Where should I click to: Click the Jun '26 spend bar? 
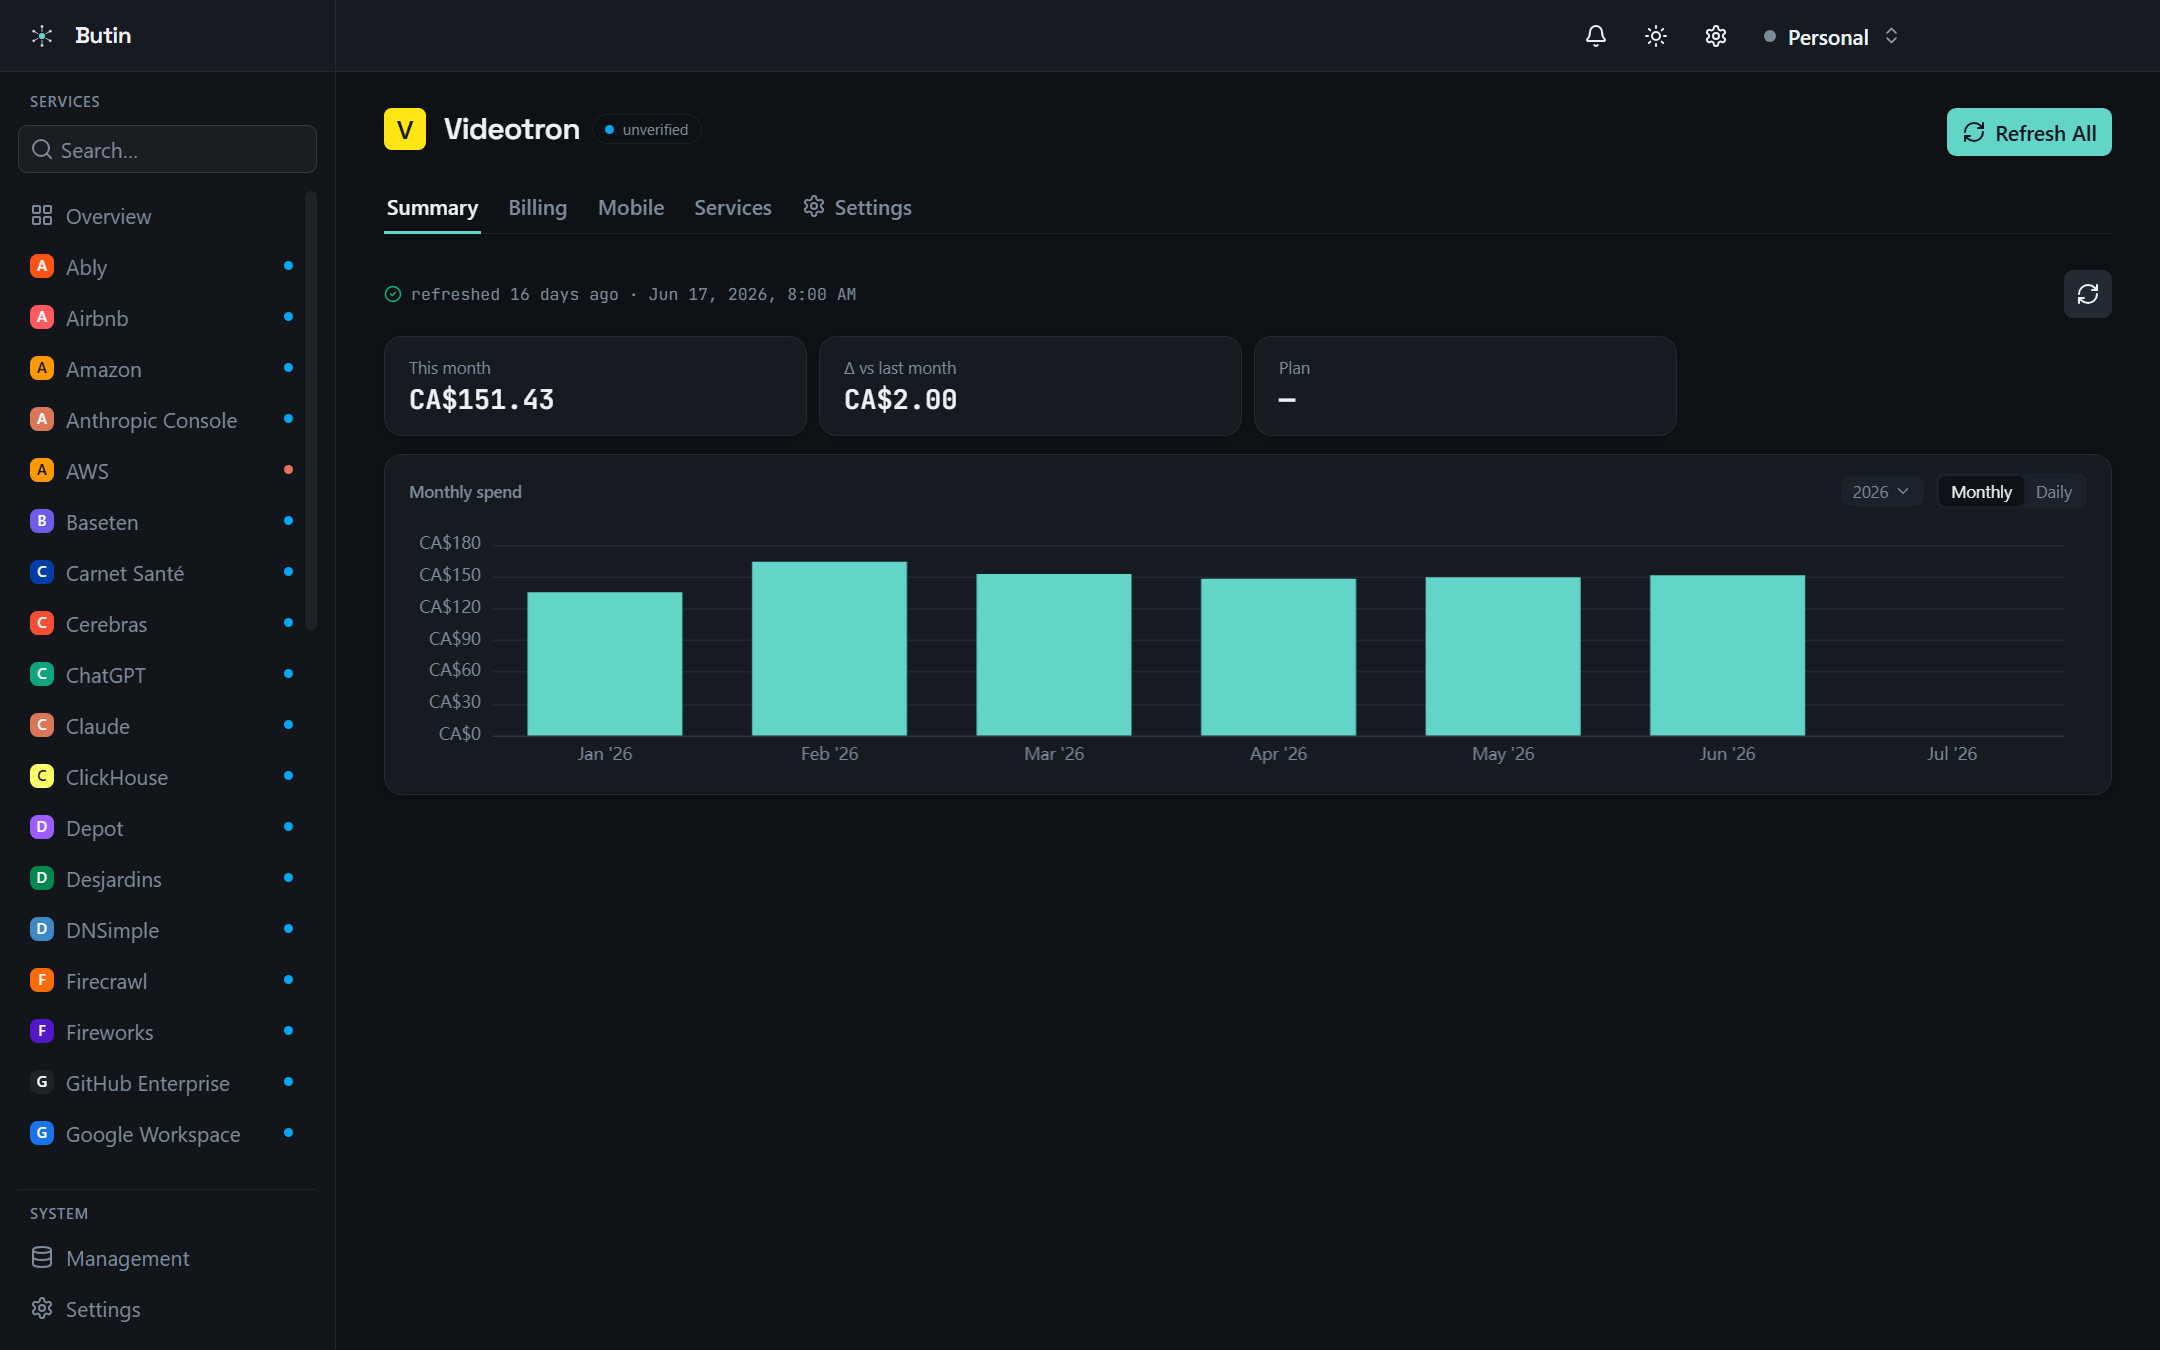click(x=1727, y=656)
